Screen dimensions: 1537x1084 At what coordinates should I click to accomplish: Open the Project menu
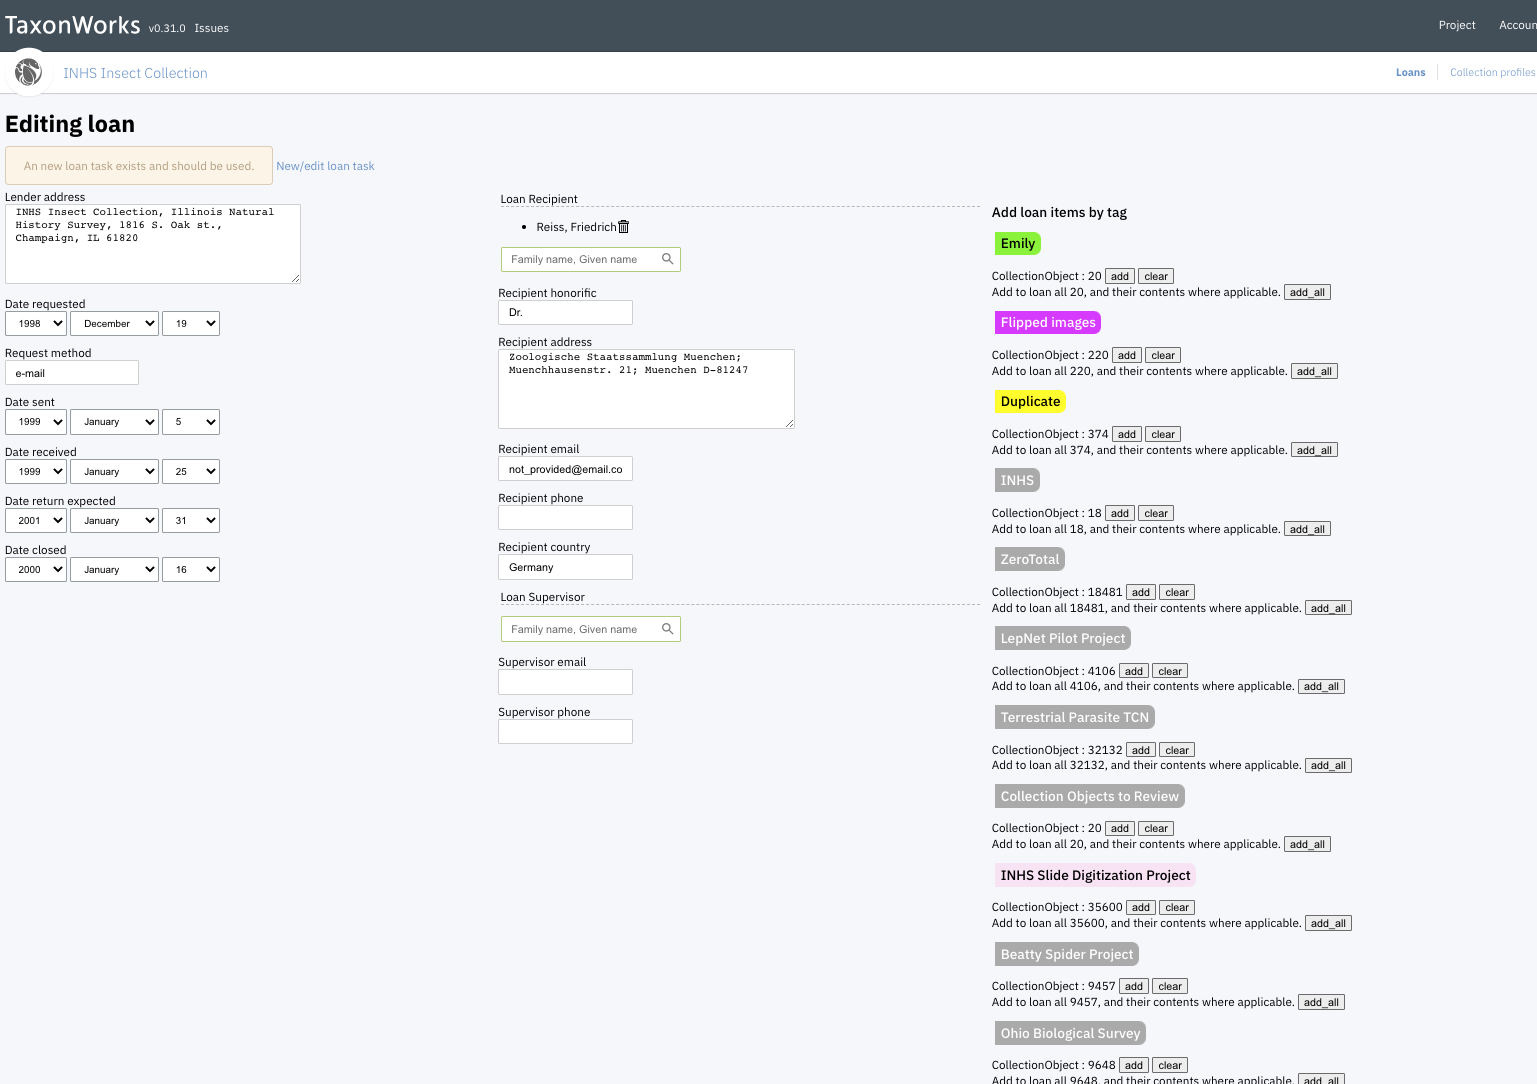[1456, 24]
